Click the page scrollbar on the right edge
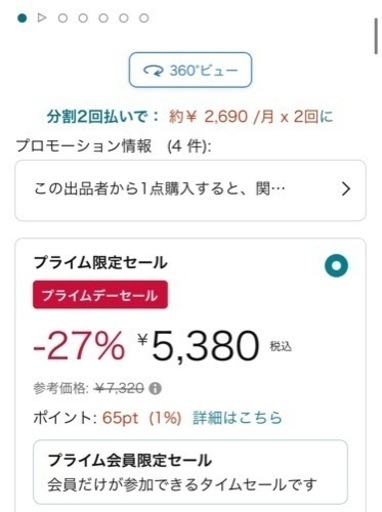 (376, 36)
